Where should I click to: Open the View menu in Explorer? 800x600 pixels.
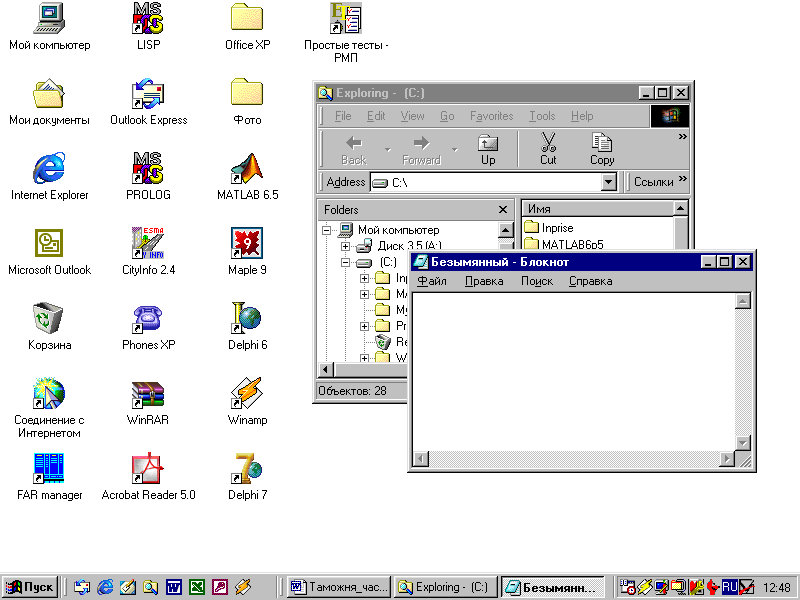point(412,116)
